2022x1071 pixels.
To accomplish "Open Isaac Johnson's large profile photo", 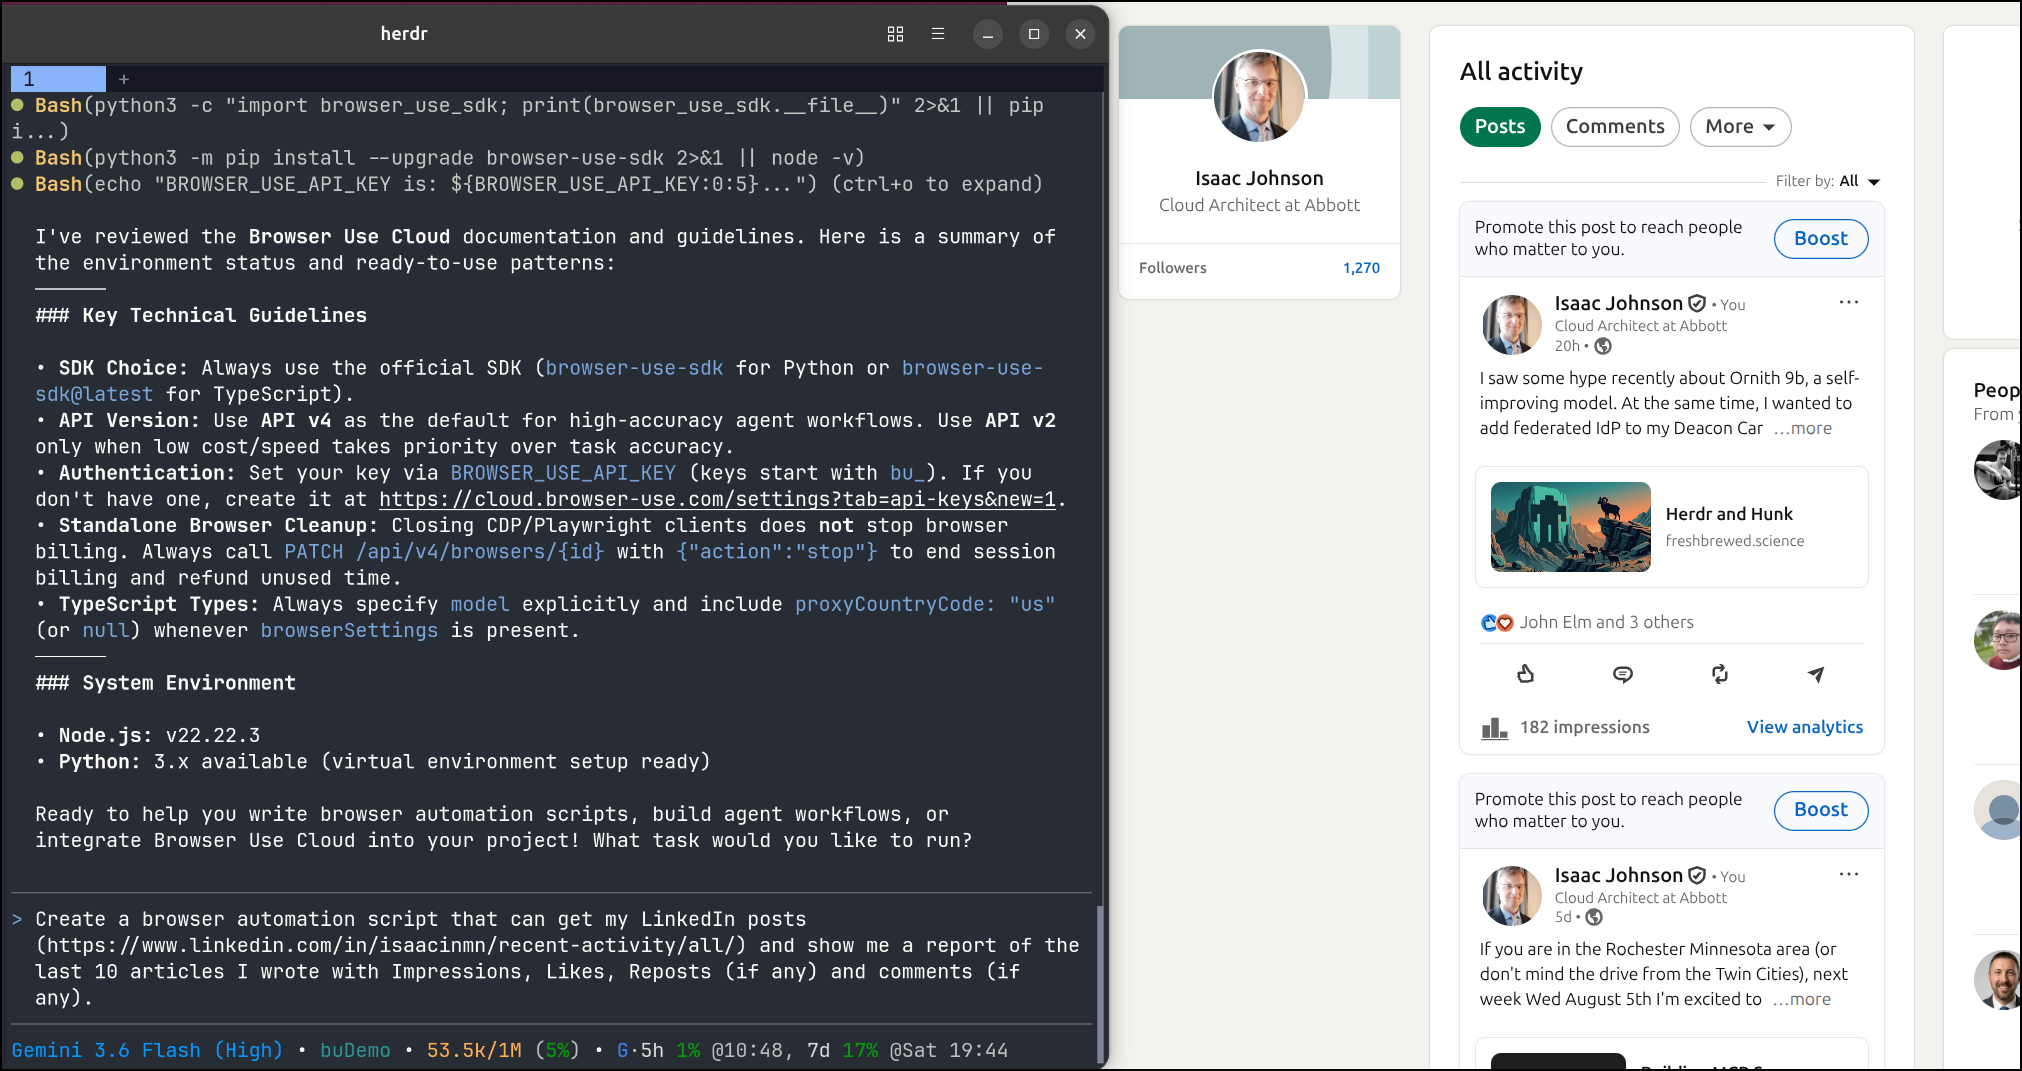I will coord(1259,97).
